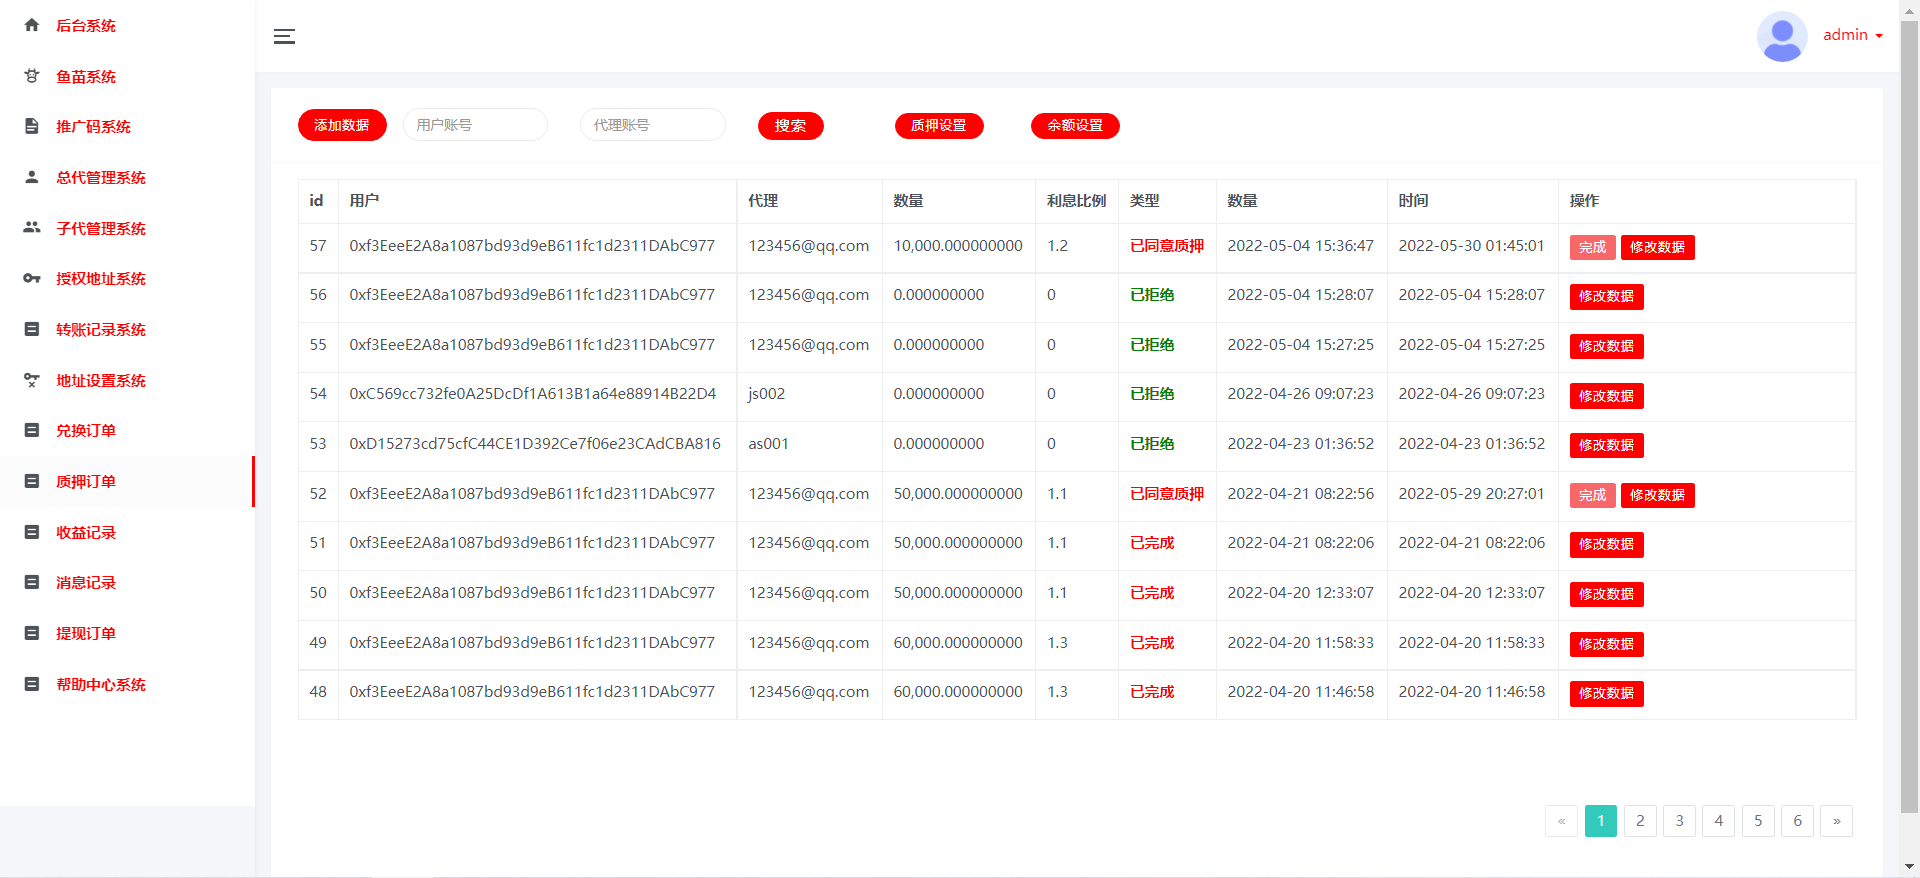Open the 收益记录 menu item
1920x878 pixels.
coord(86,532)
